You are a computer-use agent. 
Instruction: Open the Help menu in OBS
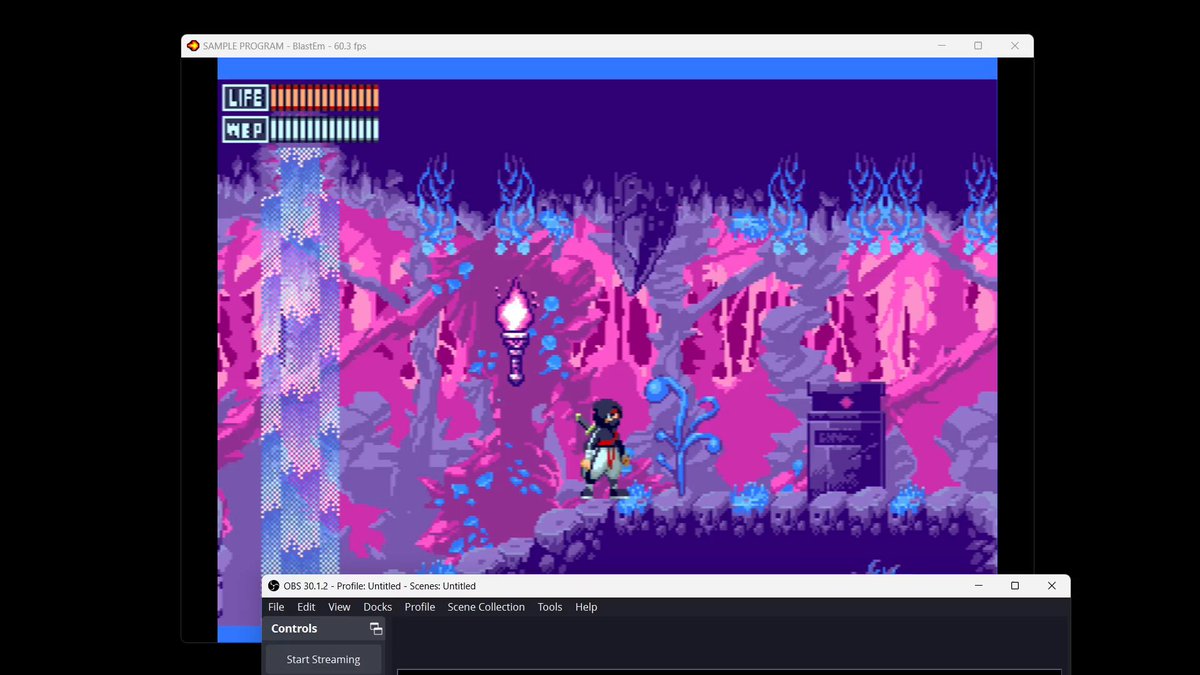(586, 607)
